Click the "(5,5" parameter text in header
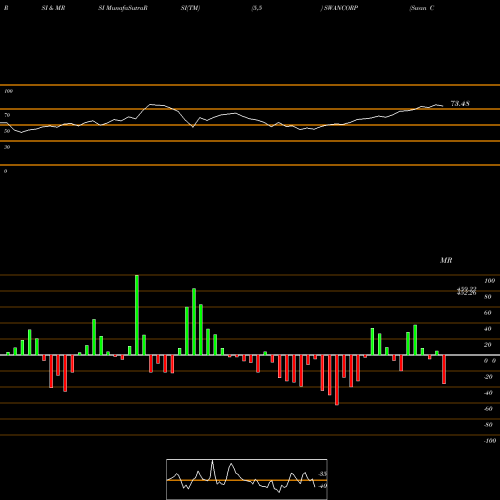This screenshot has height=500, width=500. (x=257, y=8)
